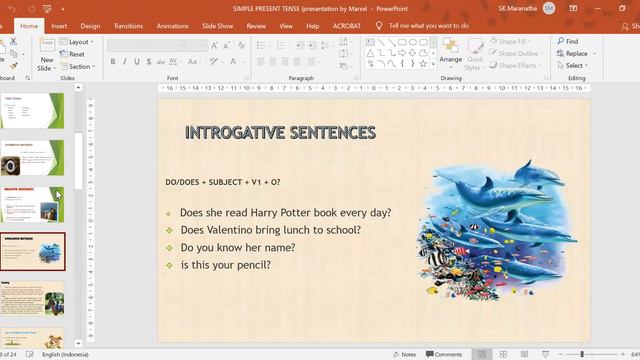The image size is (640, 360).
Task: Select the Rectangle shape in gallery
Action: tap(402, 42)
